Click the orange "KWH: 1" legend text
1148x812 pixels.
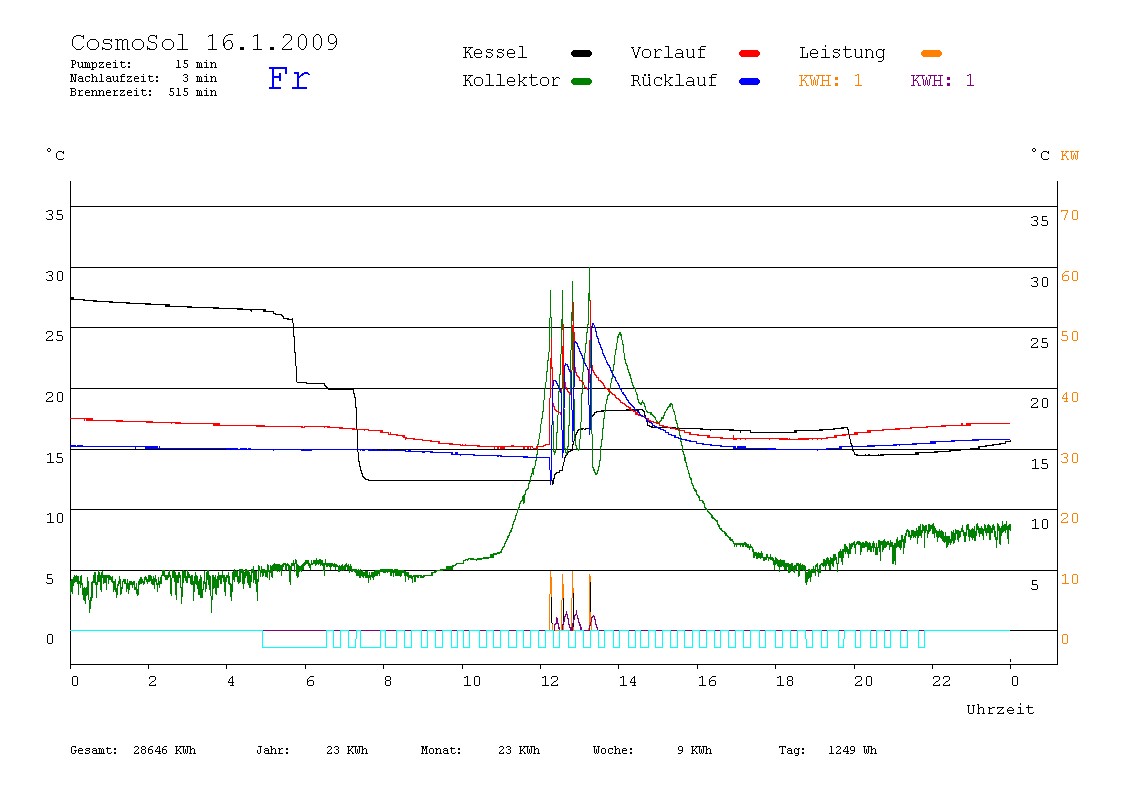[x=830, y=81]
